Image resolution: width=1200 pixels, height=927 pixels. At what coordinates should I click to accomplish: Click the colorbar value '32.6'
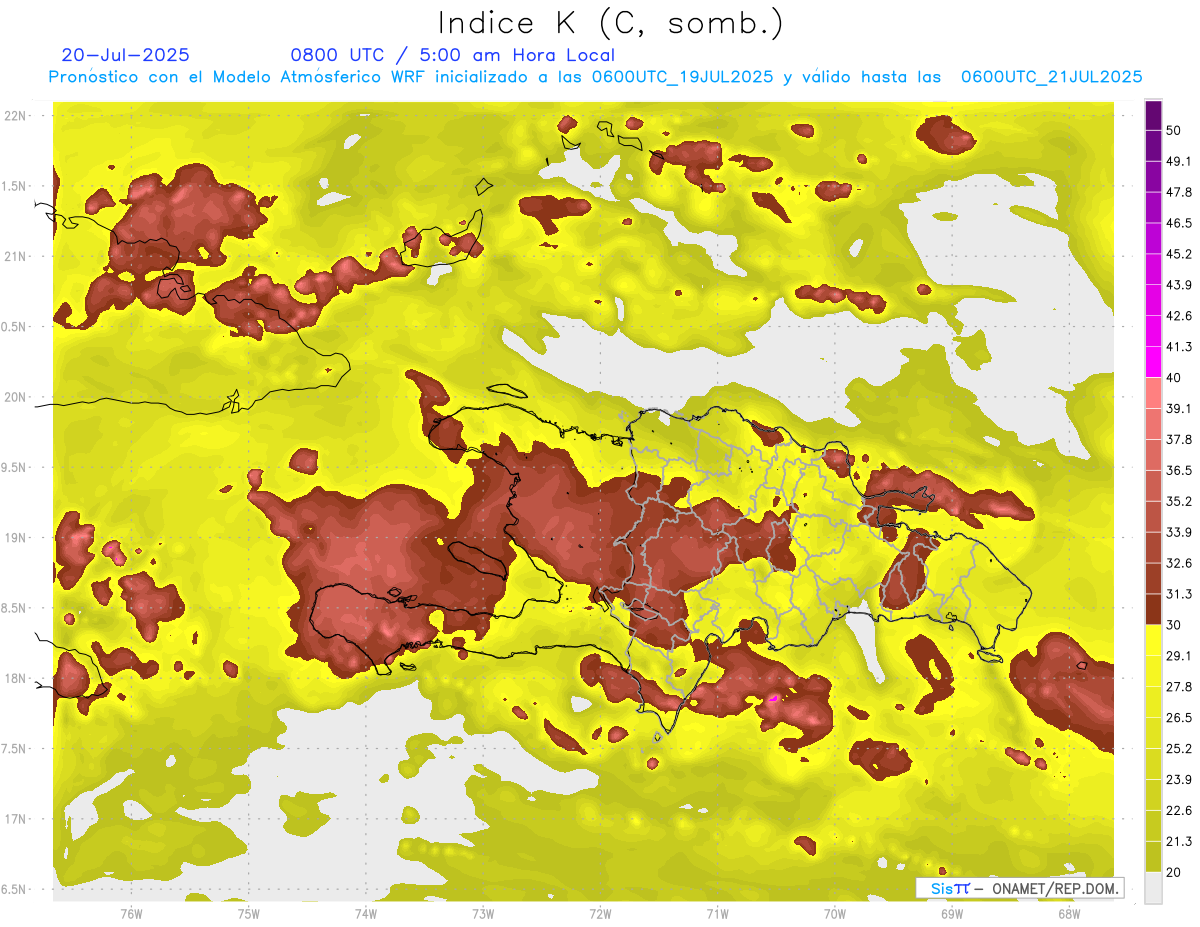coord(1179,563)
